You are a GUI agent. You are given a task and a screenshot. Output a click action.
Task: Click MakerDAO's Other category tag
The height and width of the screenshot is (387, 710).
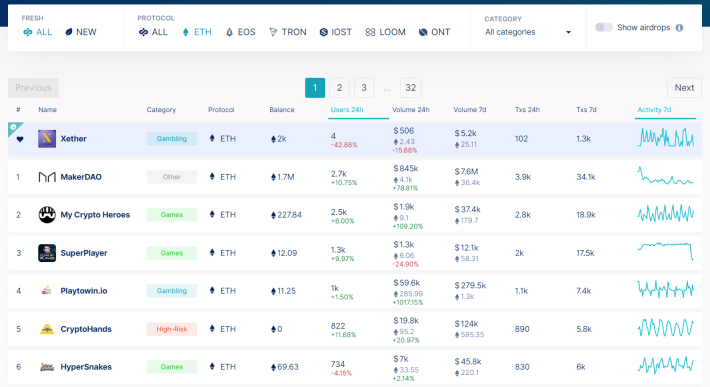172,177
